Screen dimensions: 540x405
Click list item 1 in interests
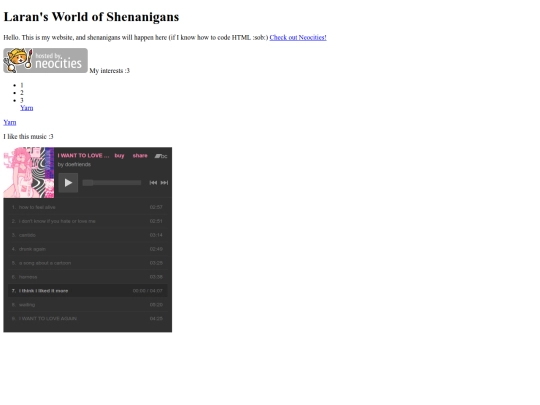click(22, 85)
